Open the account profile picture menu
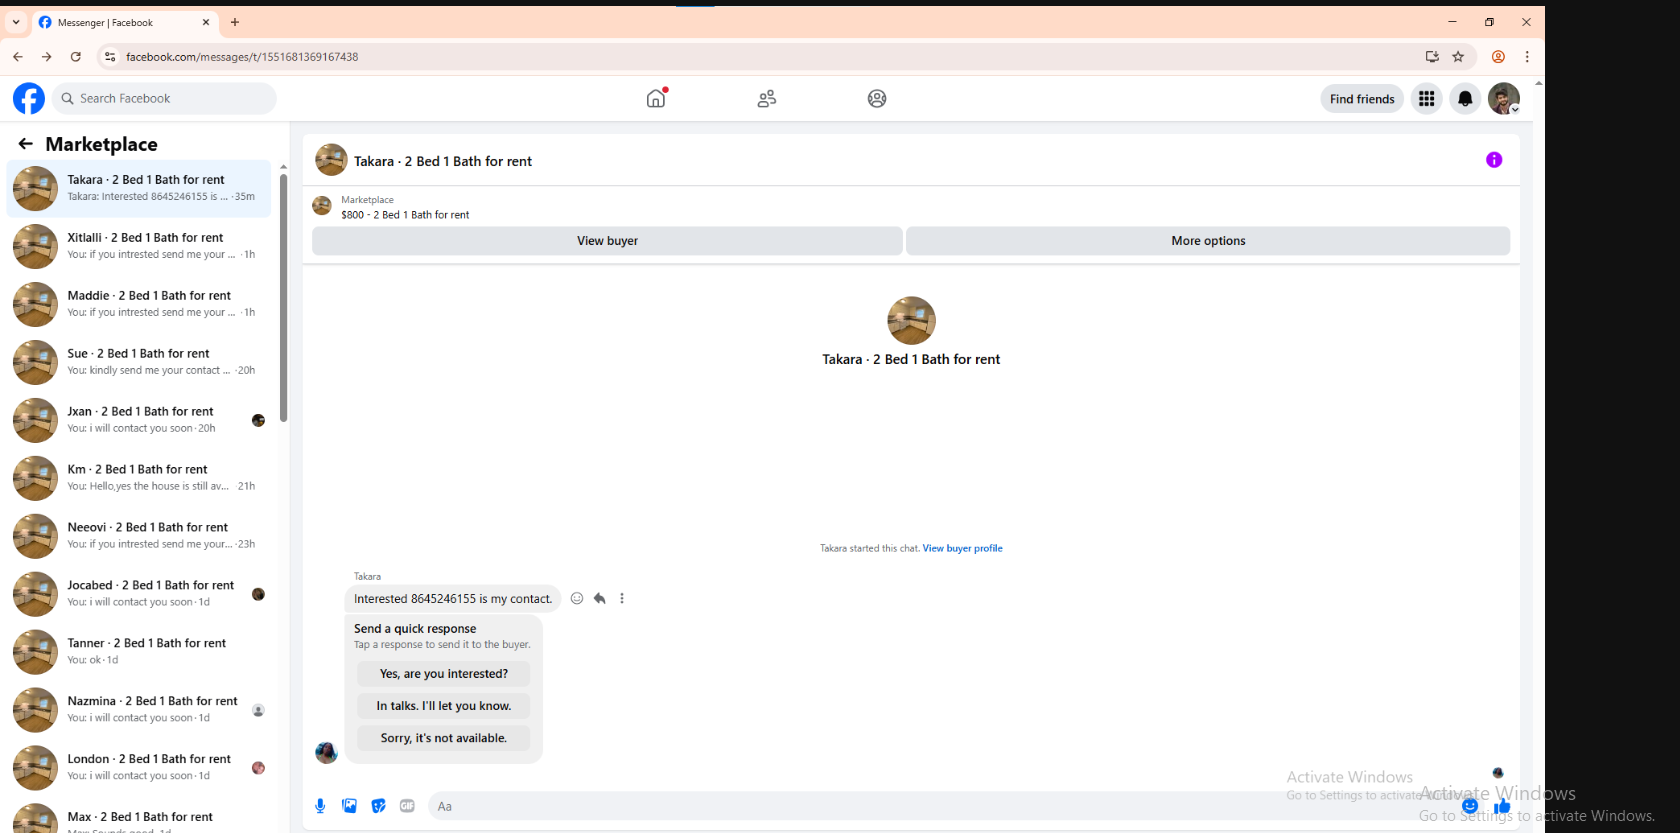 (x=1504, y=98)
